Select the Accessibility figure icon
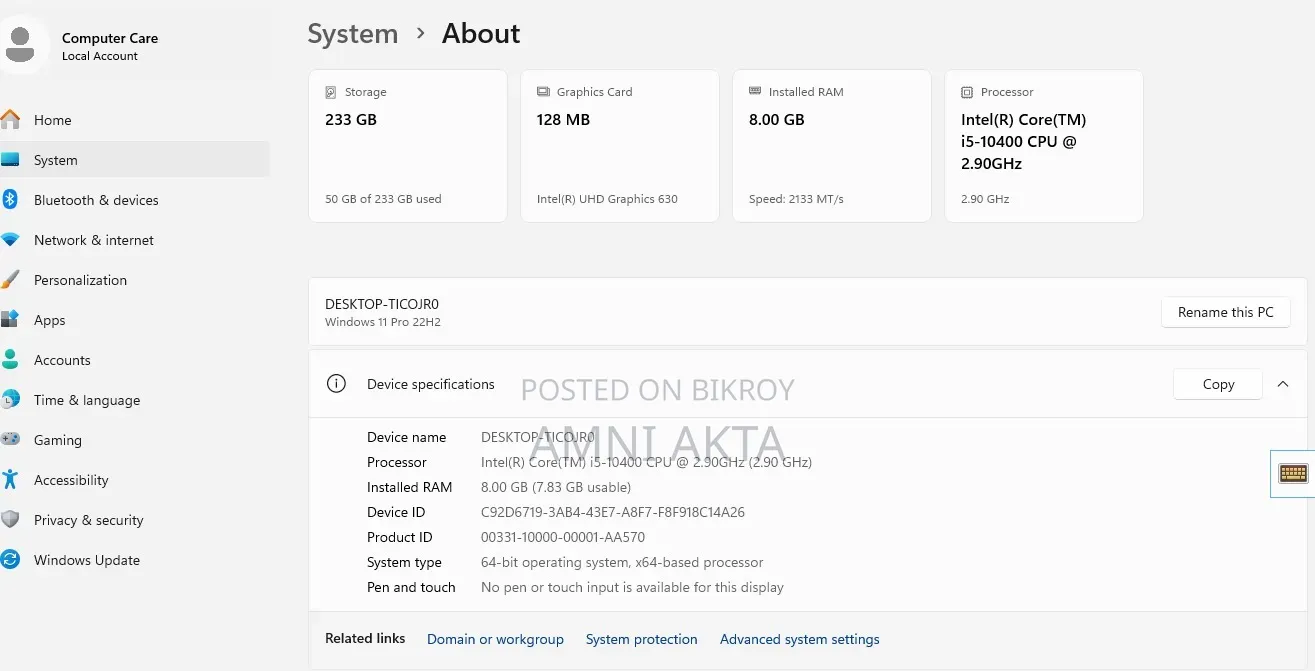 [x=10, y=480]
